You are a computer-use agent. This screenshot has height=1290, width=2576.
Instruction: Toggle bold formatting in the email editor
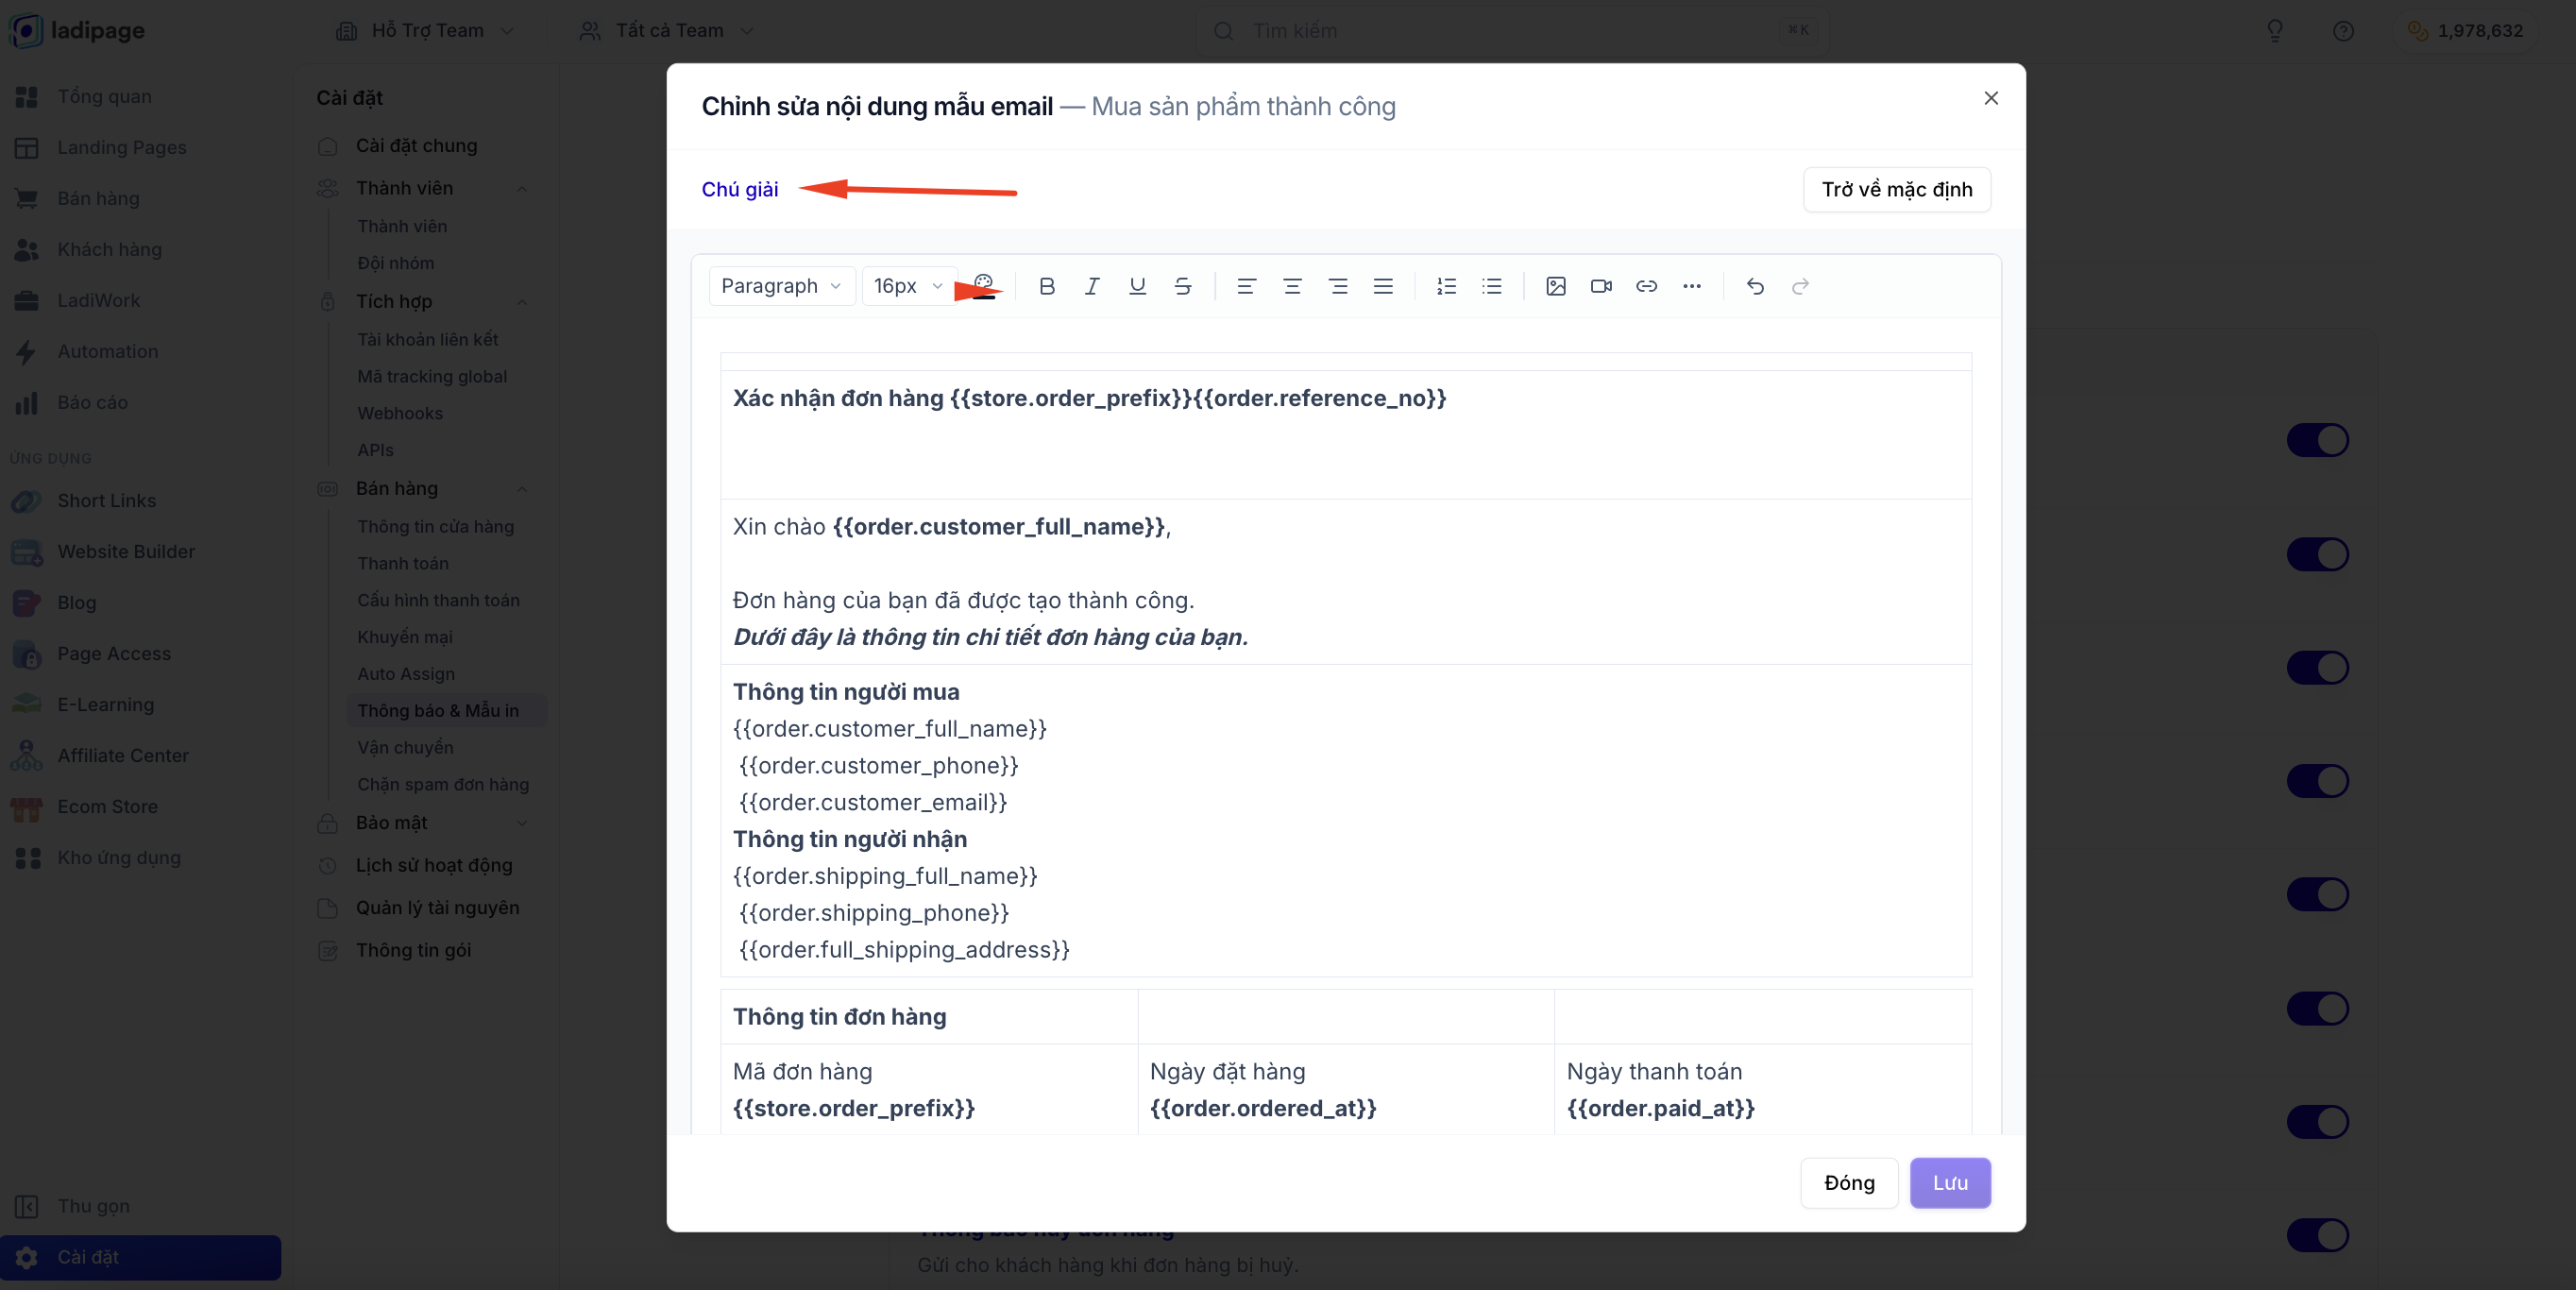tap(1046, 286)
